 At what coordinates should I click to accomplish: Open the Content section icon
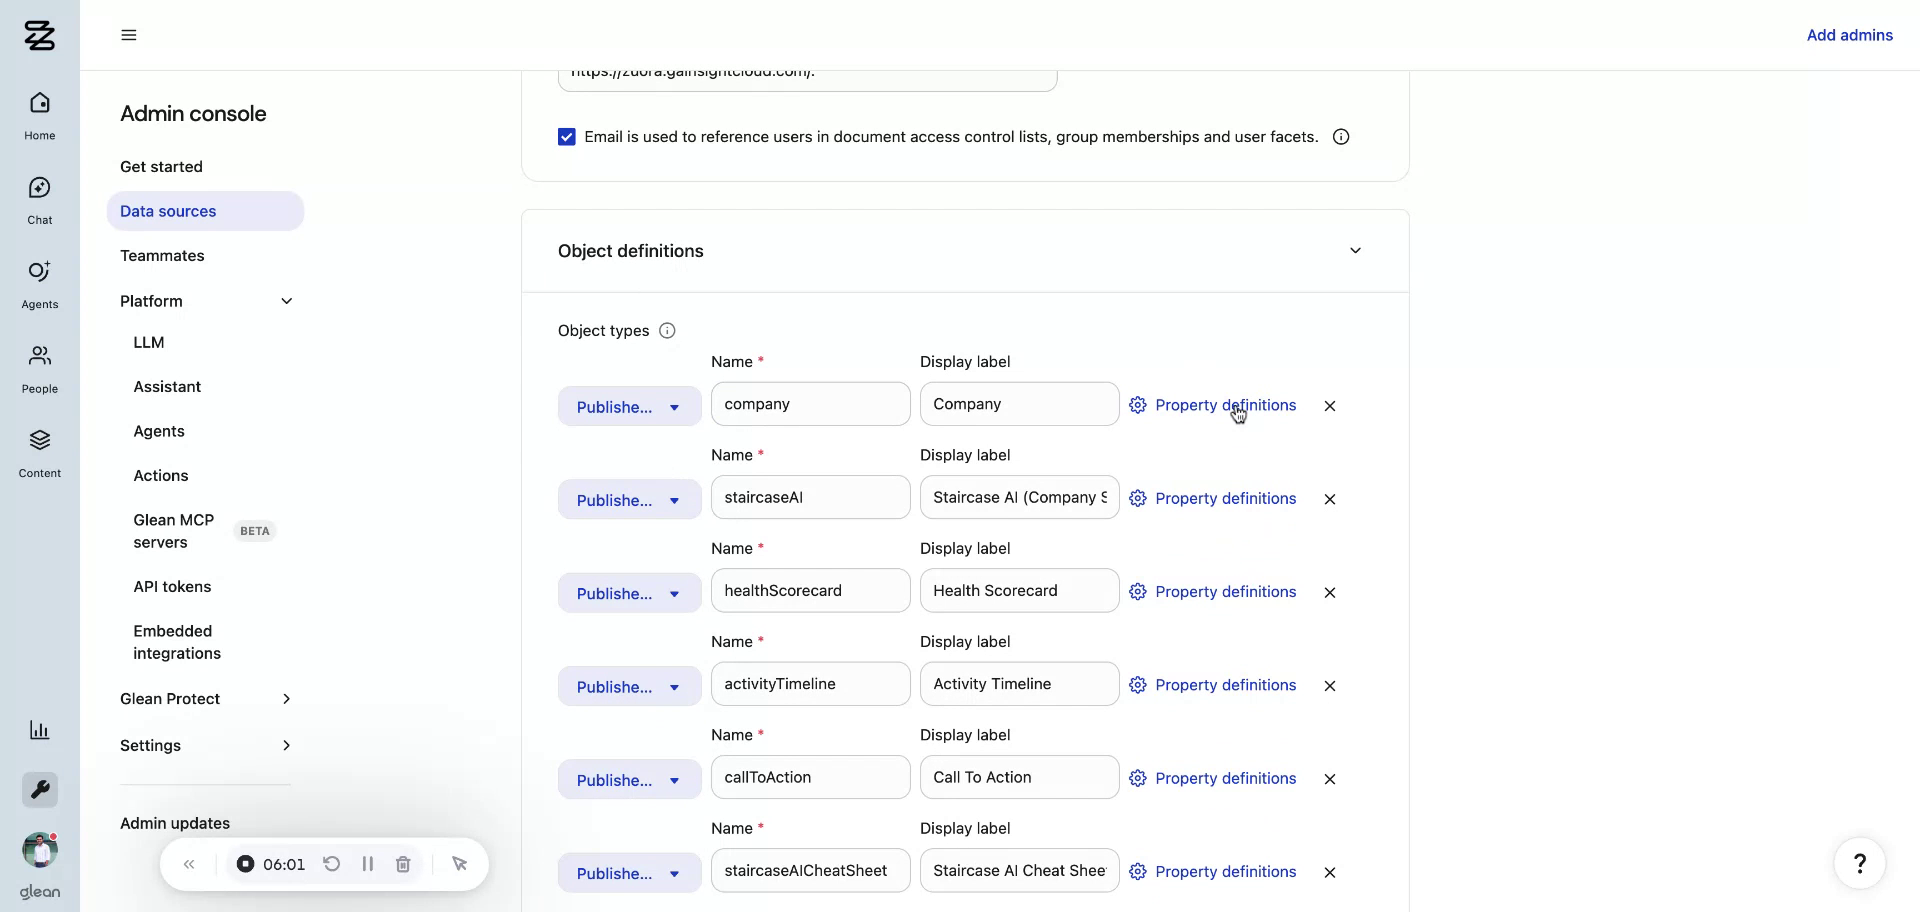(x=39, y=449)
